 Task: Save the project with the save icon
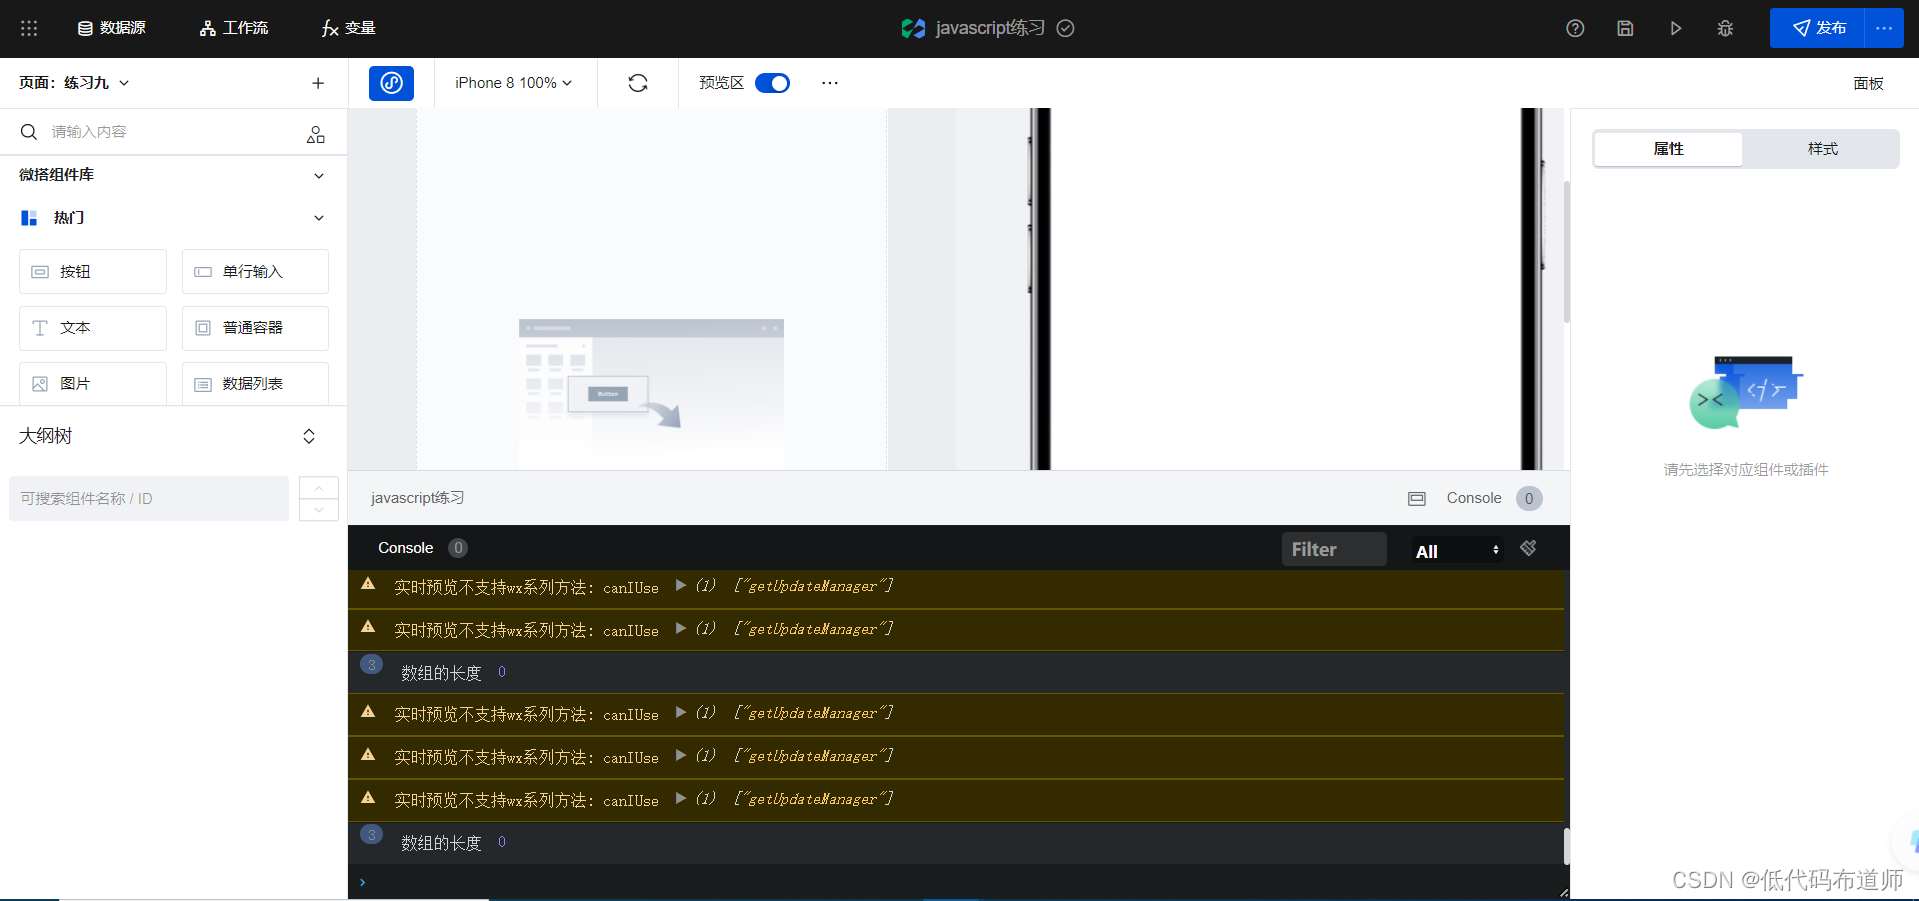click(1625, 28)
